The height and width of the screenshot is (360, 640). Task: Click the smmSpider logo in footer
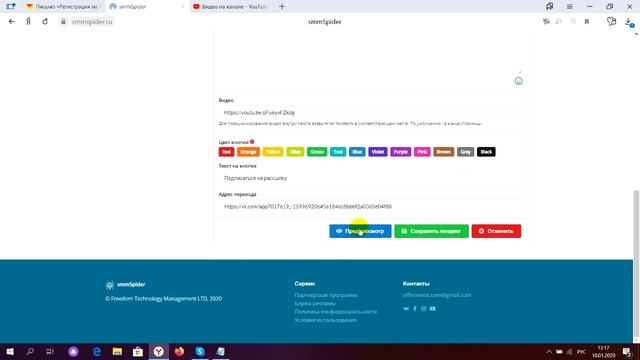[125, 284]
